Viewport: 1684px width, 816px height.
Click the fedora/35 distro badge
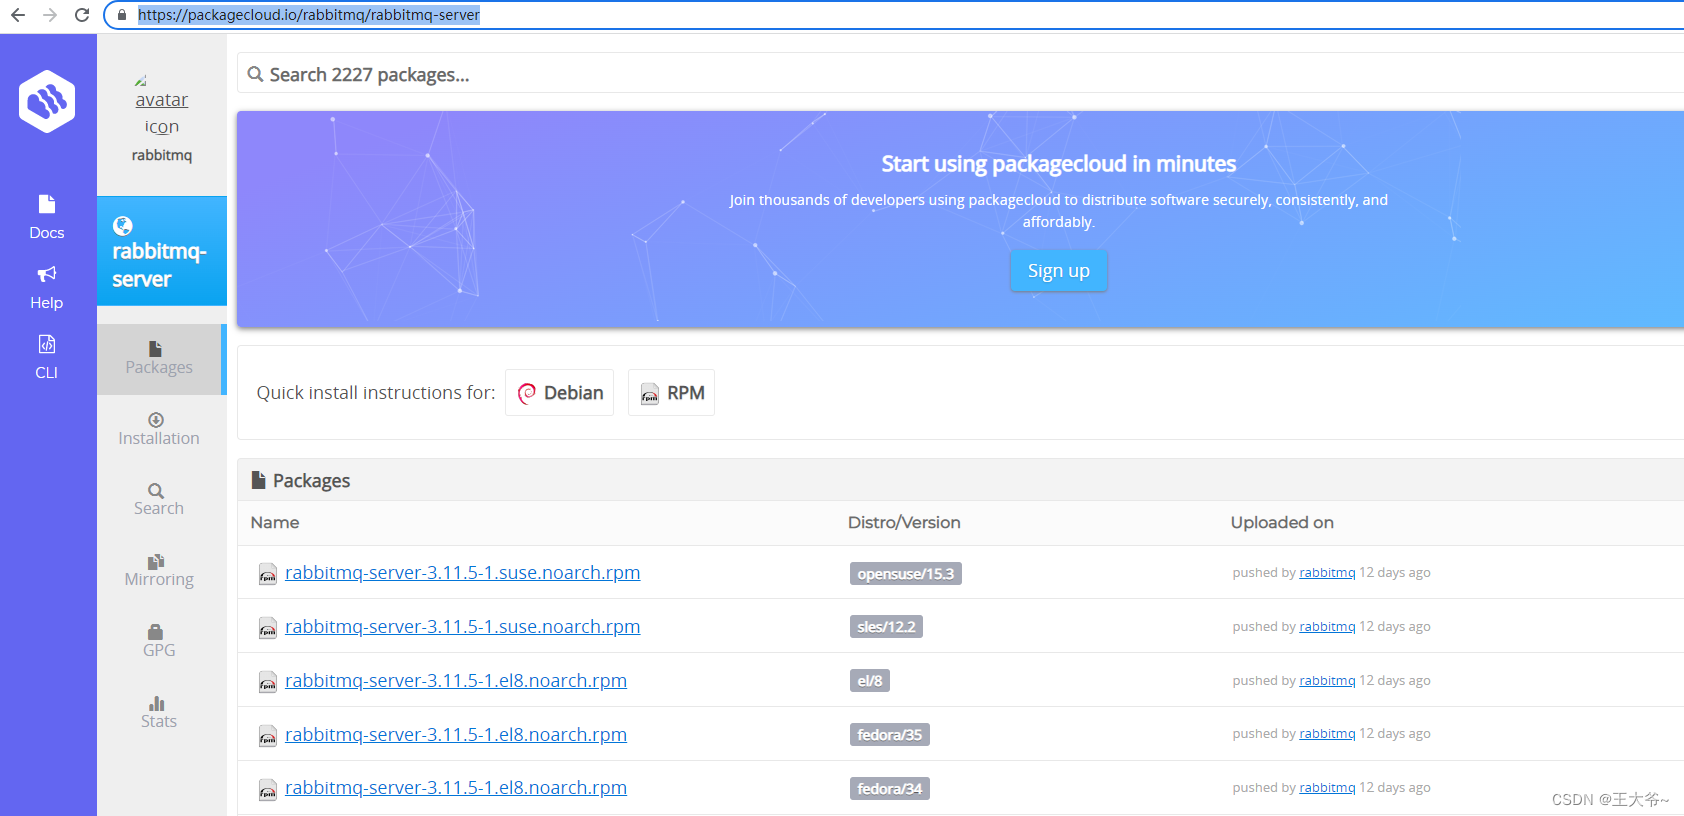tap(890, 735)
